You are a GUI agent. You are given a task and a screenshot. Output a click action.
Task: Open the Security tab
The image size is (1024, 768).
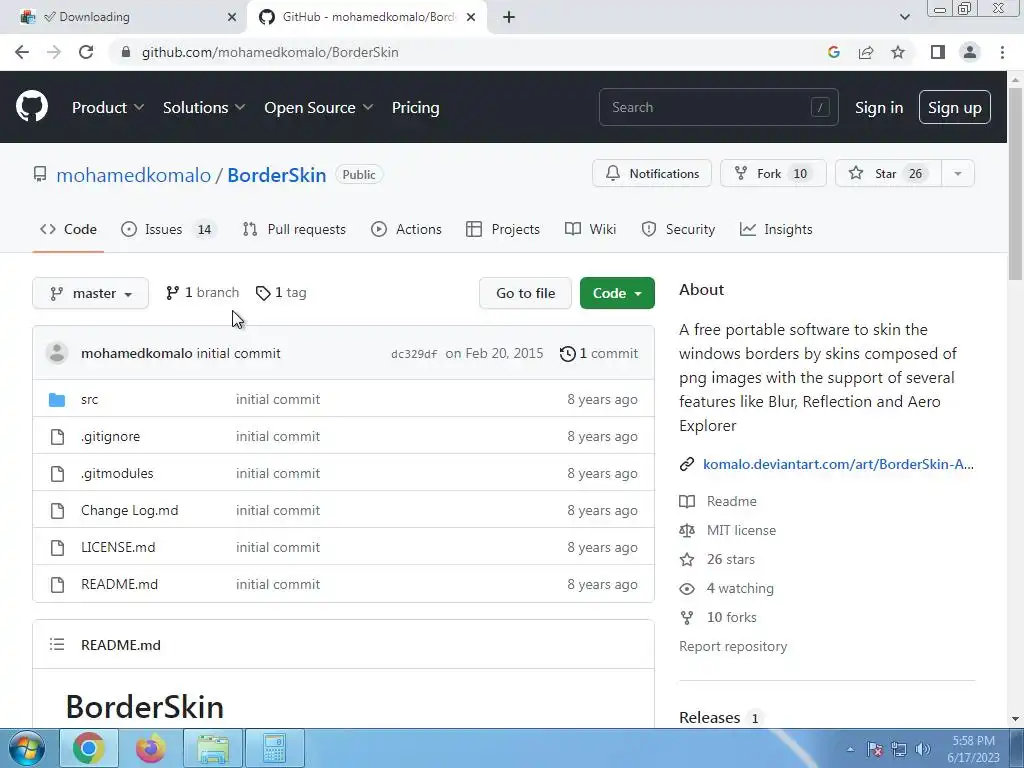(678, 229)
